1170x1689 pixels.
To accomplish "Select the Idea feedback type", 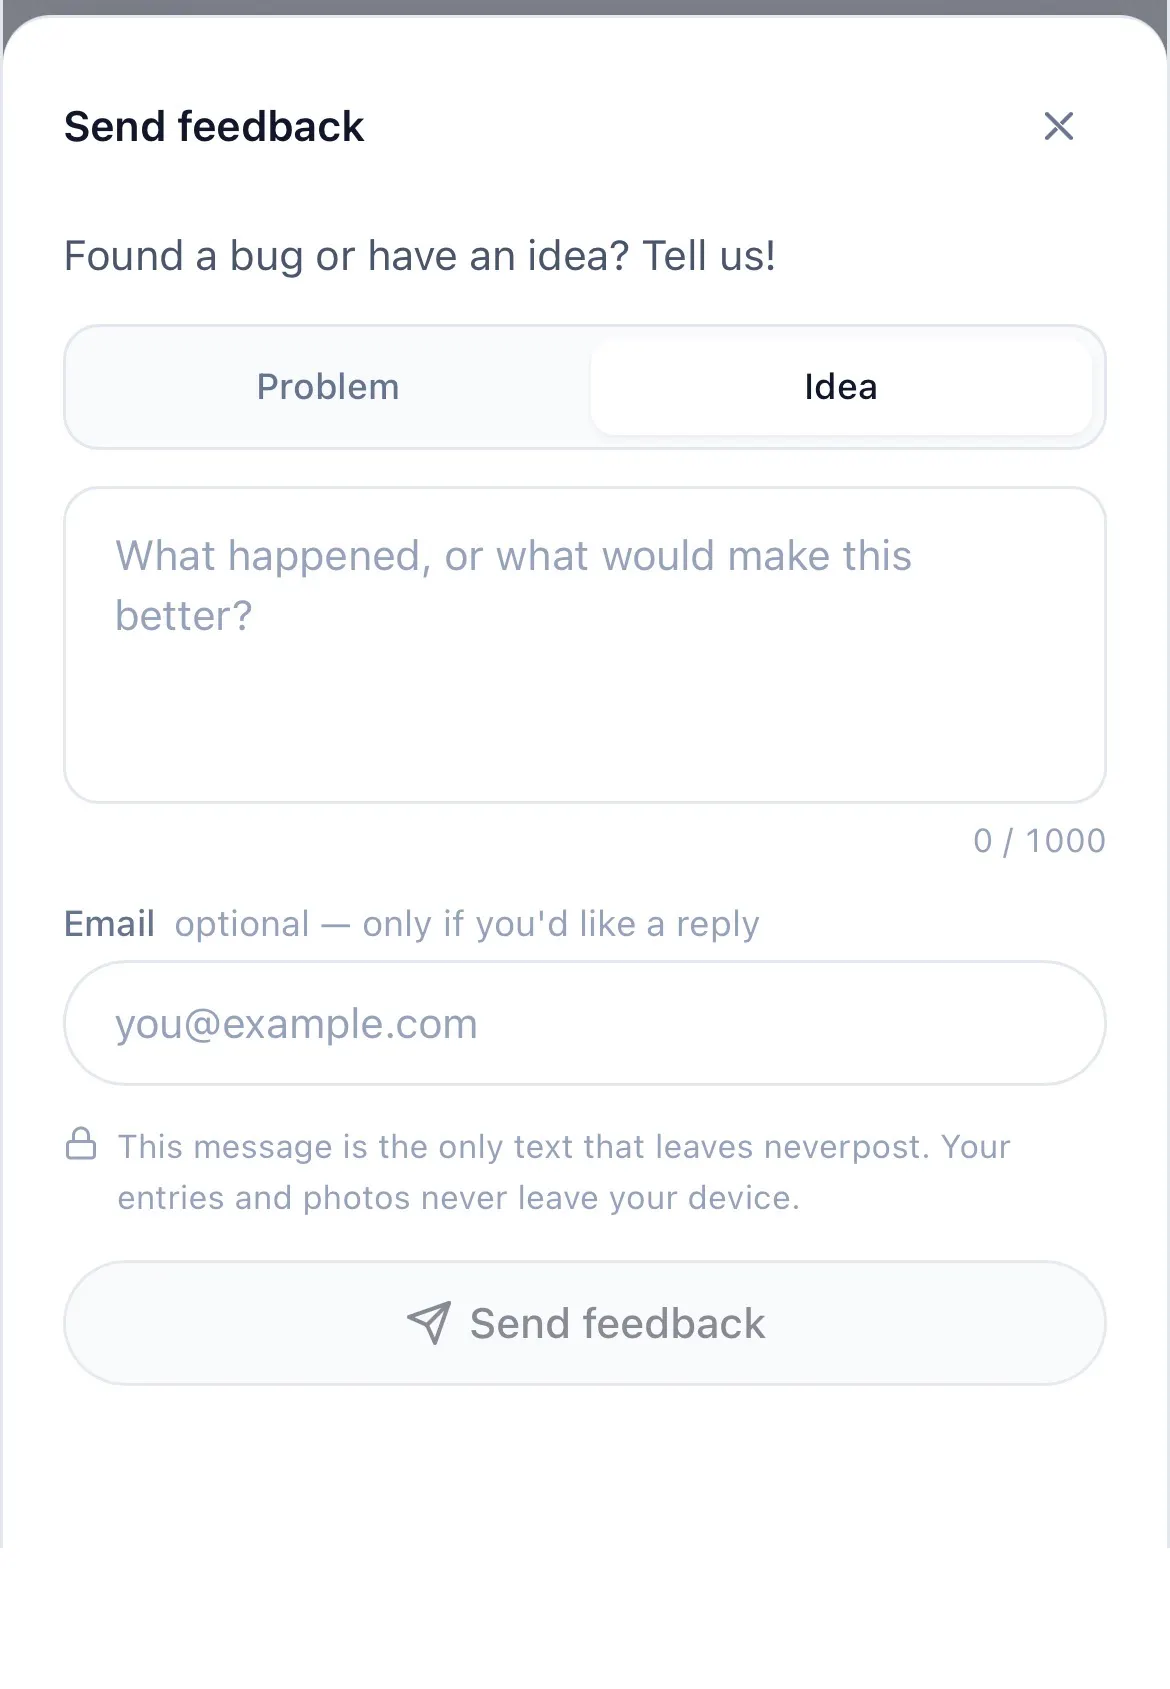I will [x=841, y=387].
